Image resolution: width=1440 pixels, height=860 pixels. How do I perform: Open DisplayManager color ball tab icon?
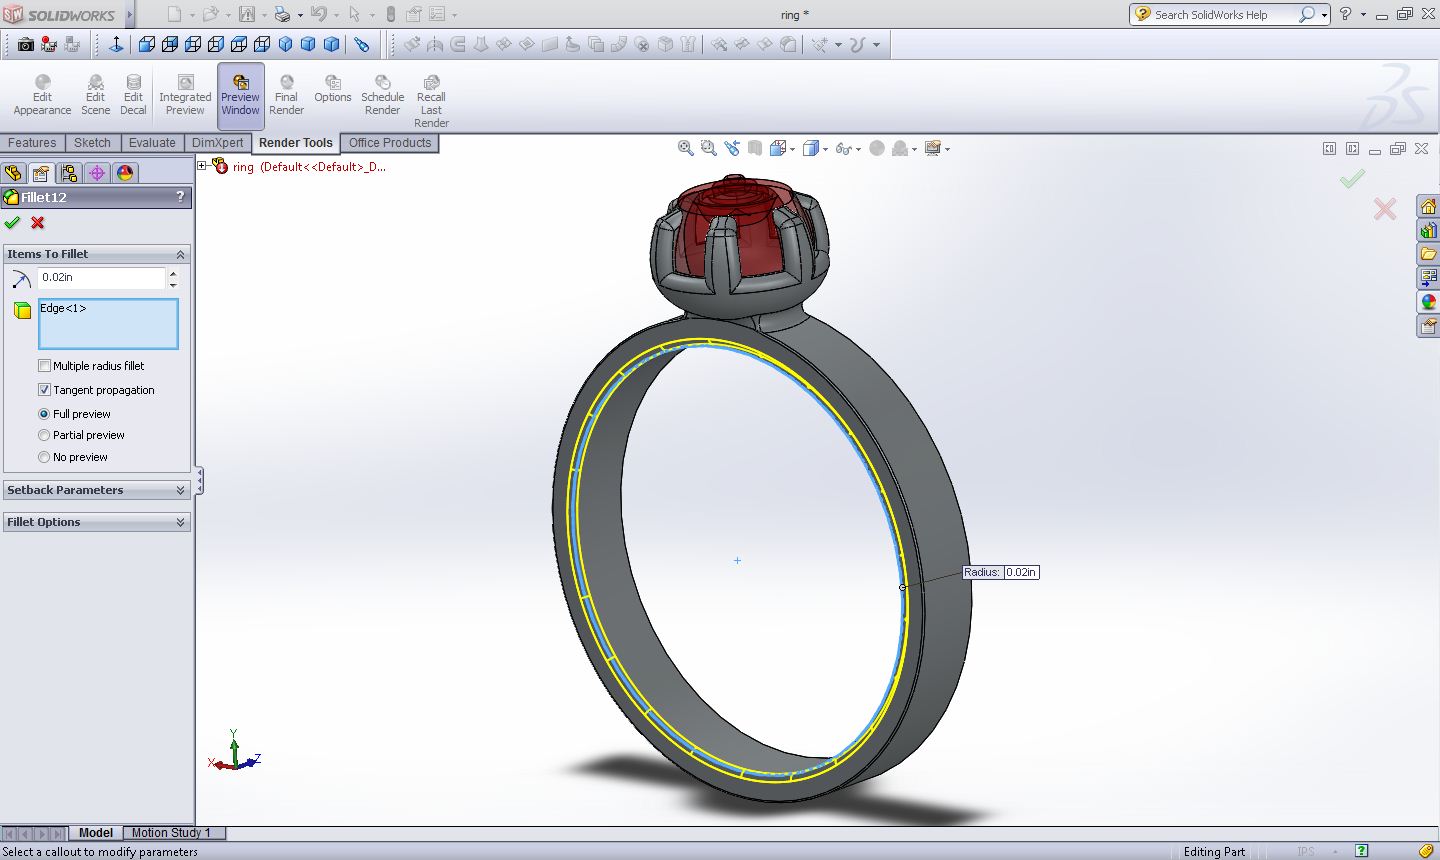[125, 173]
